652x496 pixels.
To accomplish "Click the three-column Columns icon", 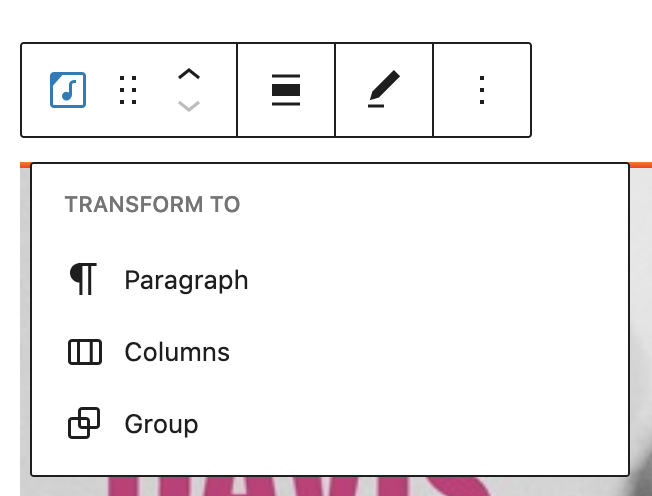I will click(84, 352).
